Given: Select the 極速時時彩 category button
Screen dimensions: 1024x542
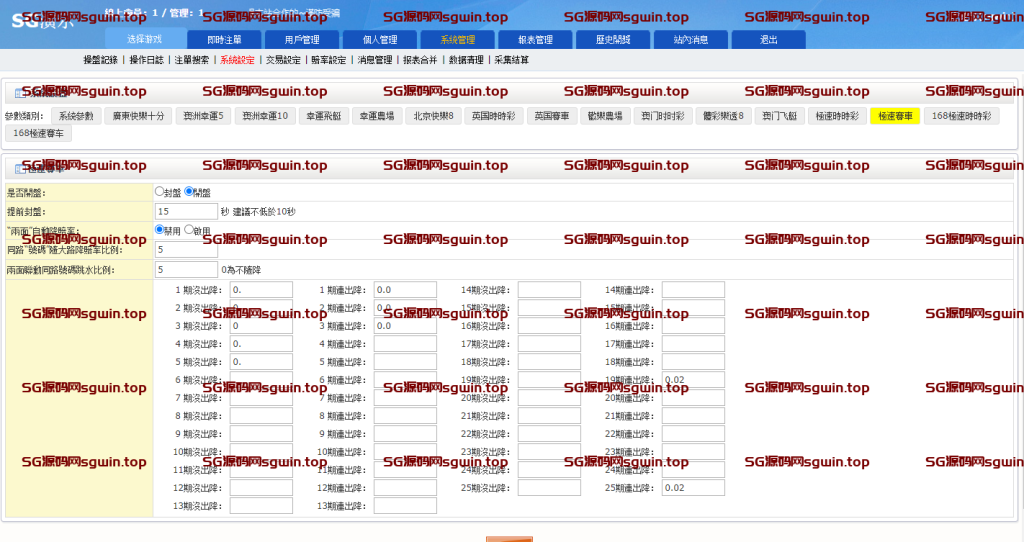Looking at the screenshot, I should click(x=837, y=116).
